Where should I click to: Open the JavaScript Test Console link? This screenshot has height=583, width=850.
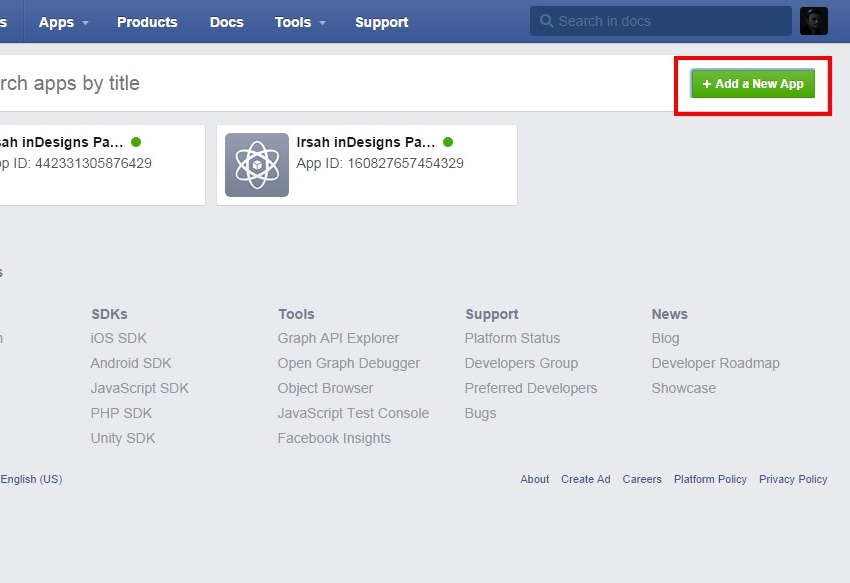tap(353, 413)
